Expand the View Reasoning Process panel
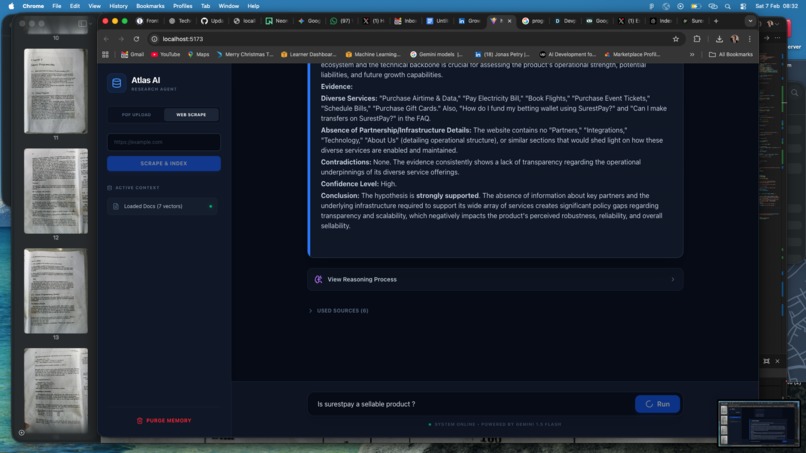The width and height of the screenshot is (806, 453). pyautogui.click(x=495, y=280)
